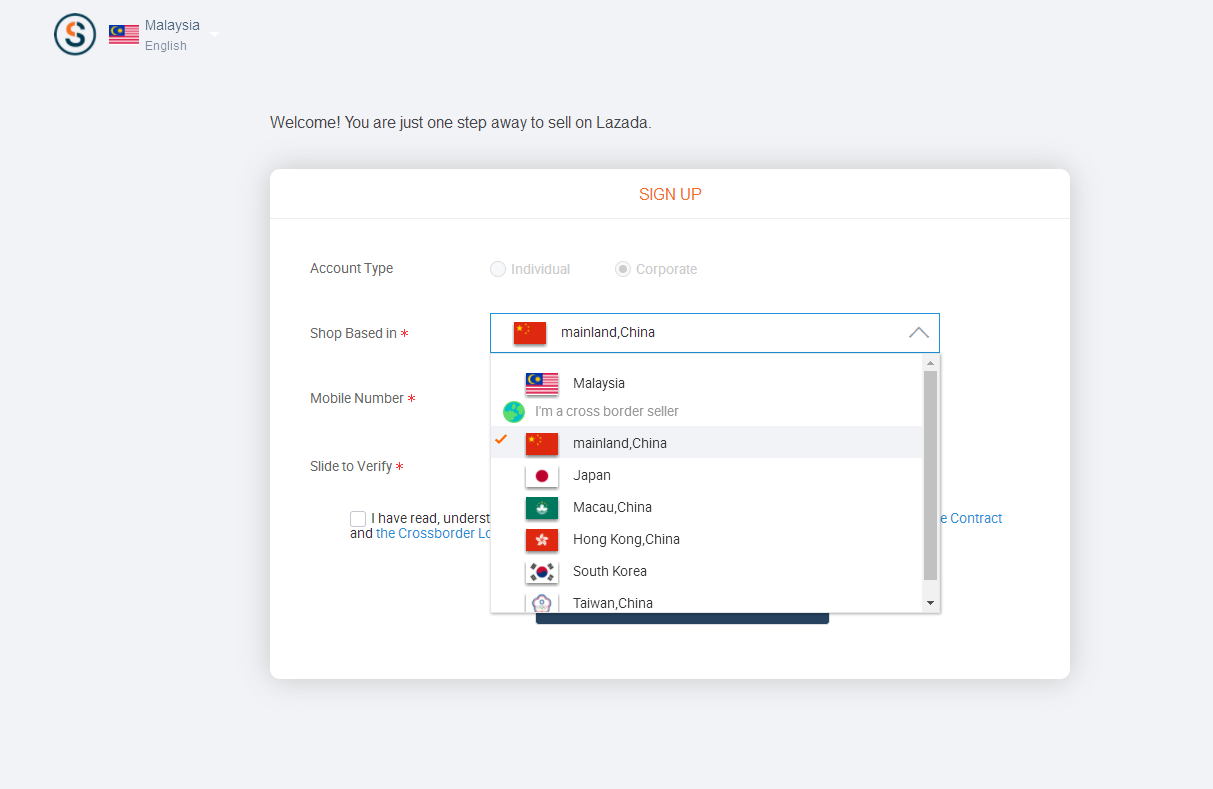Click the China flag in selected field

click(x=530, y=333)
